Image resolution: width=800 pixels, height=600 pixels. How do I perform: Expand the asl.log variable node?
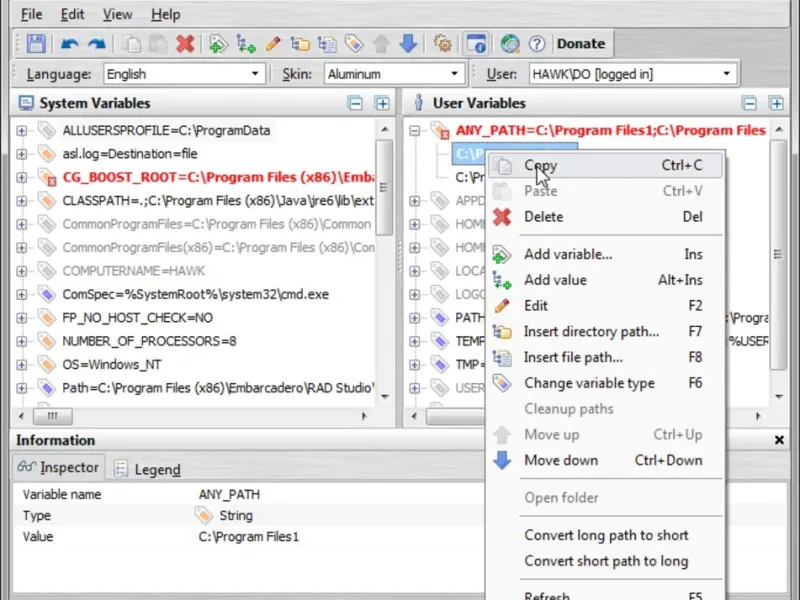21,154
